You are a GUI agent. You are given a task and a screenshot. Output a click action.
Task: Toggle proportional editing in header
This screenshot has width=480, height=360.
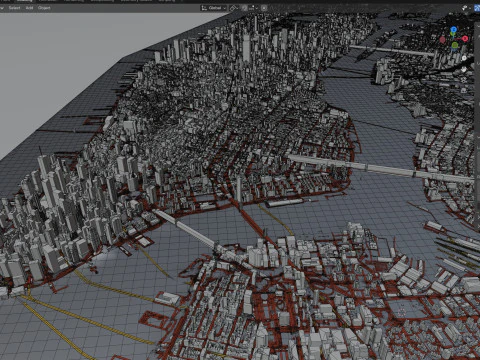point(264,8)
